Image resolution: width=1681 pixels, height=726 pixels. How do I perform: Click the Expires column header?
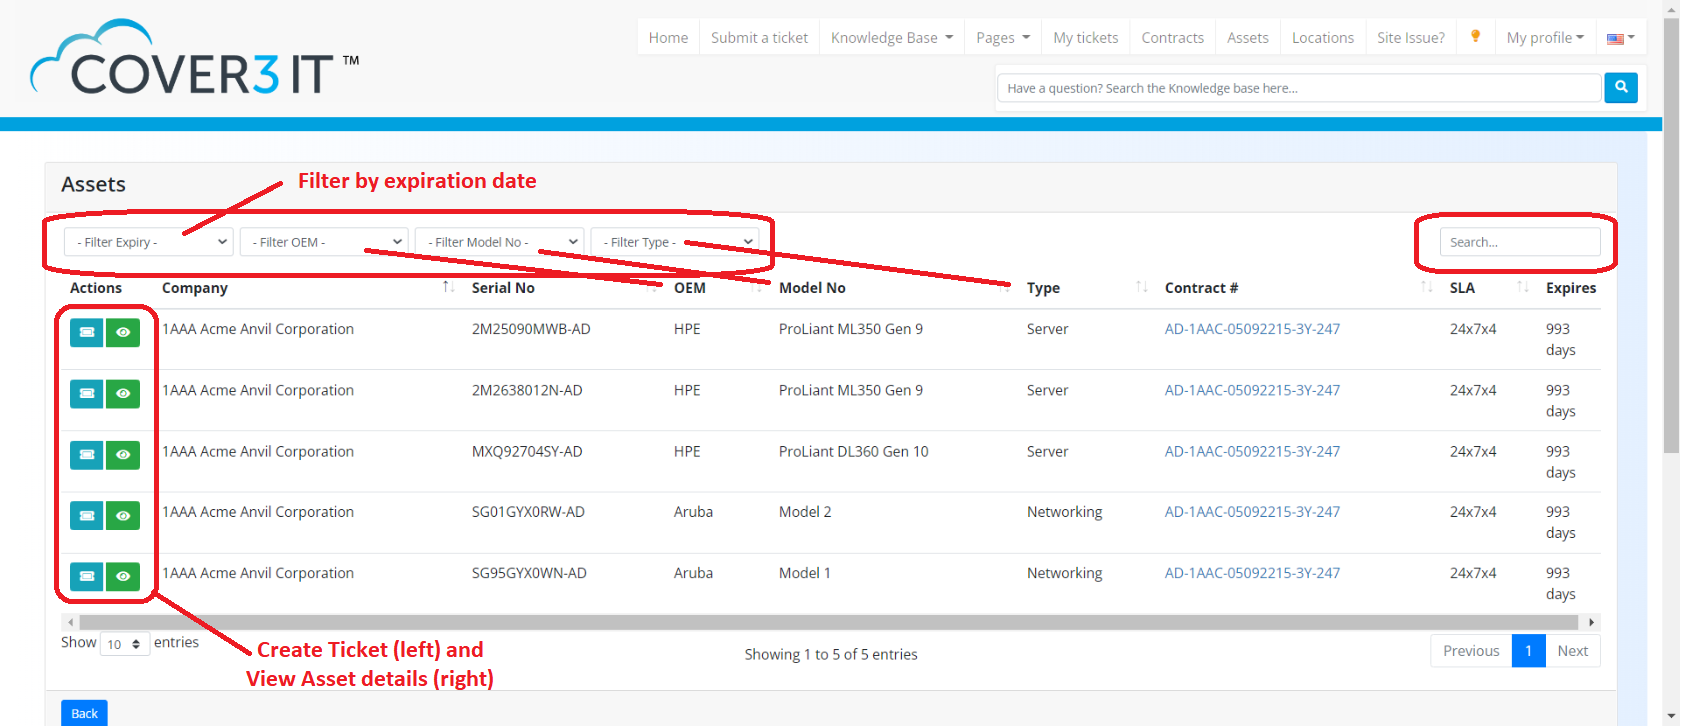pos(1571,288)
